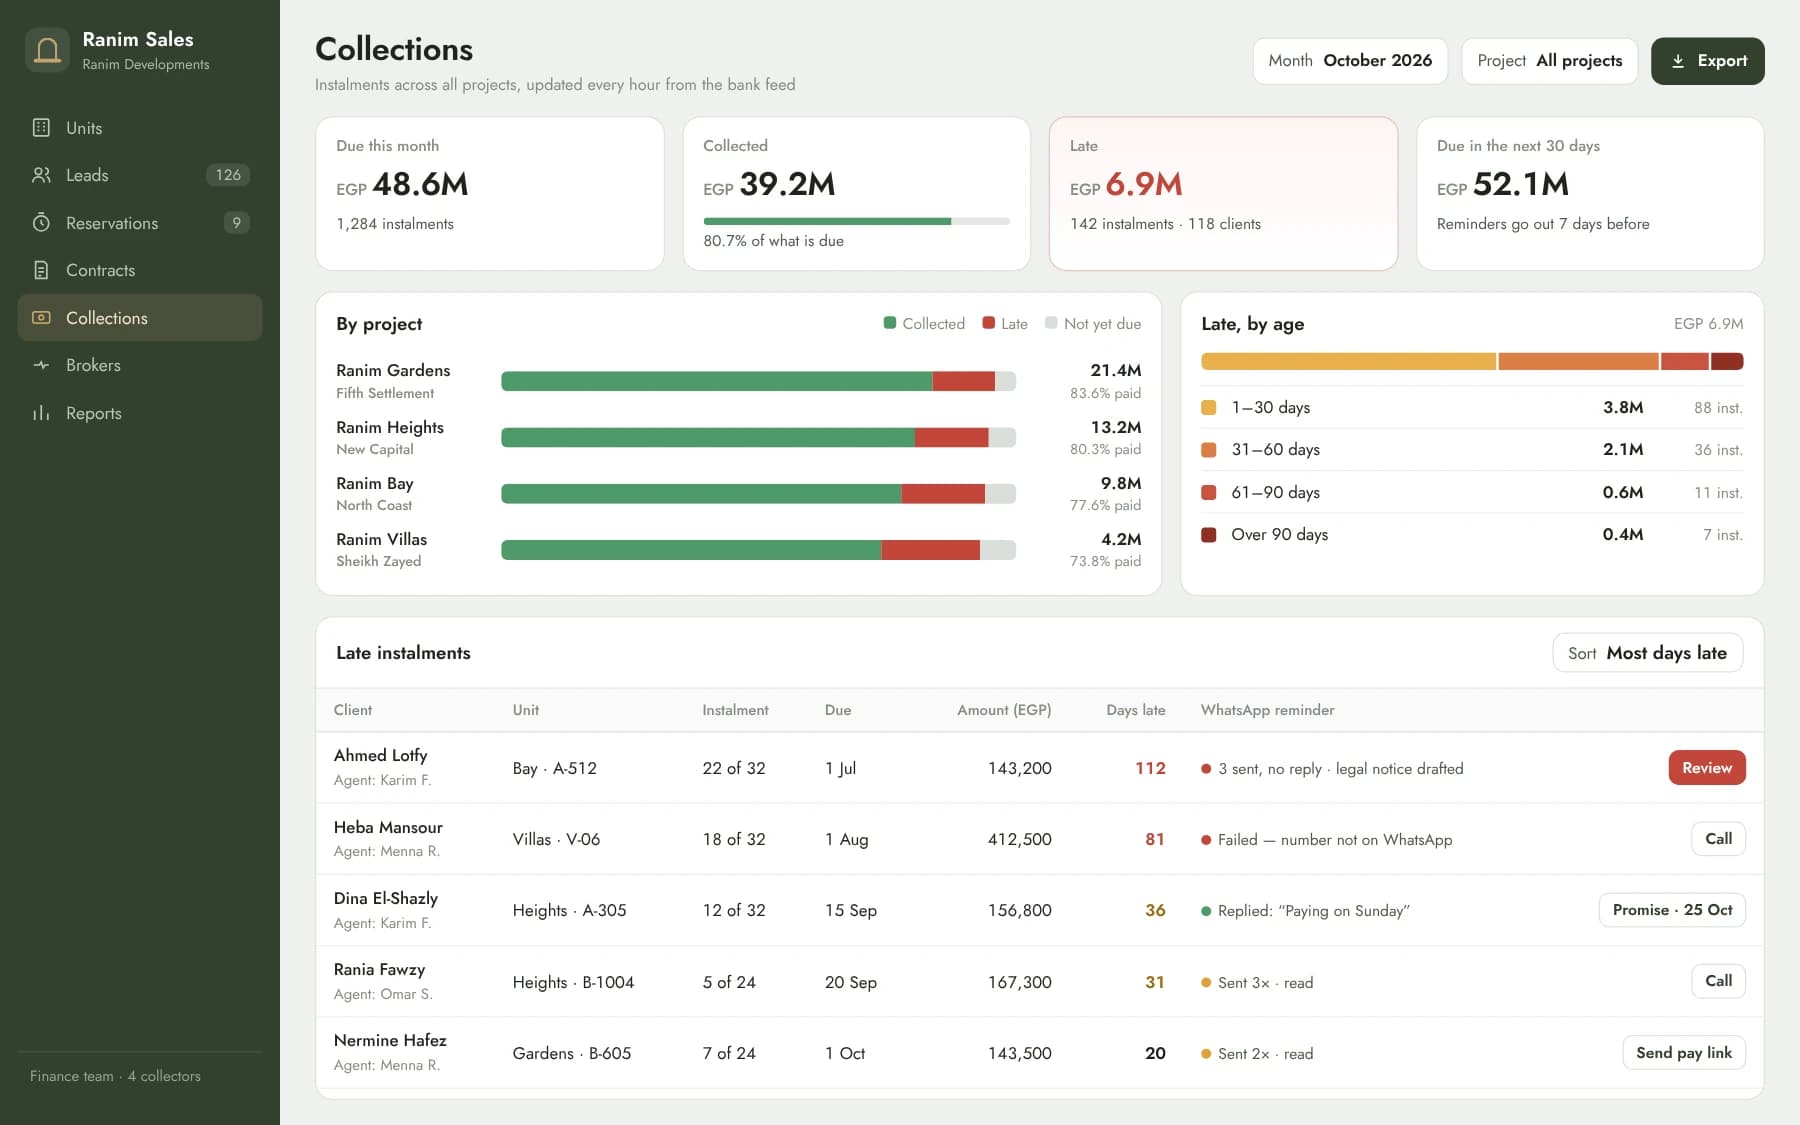Click the Due this month card
The image size is (1800, 1125).
pos(490,194)
